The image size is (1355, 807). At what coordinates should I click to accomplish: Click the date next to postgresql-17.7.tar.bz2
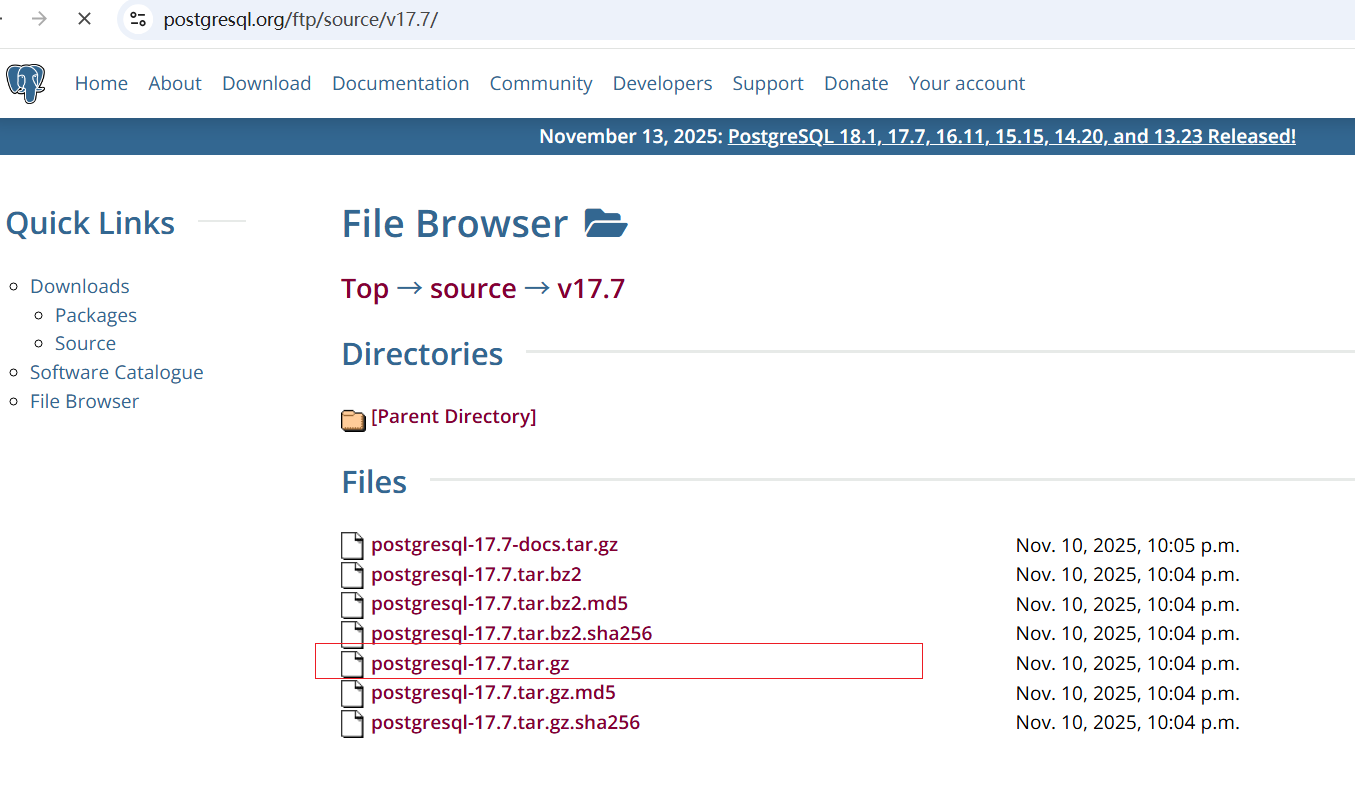pos(1128,574)
